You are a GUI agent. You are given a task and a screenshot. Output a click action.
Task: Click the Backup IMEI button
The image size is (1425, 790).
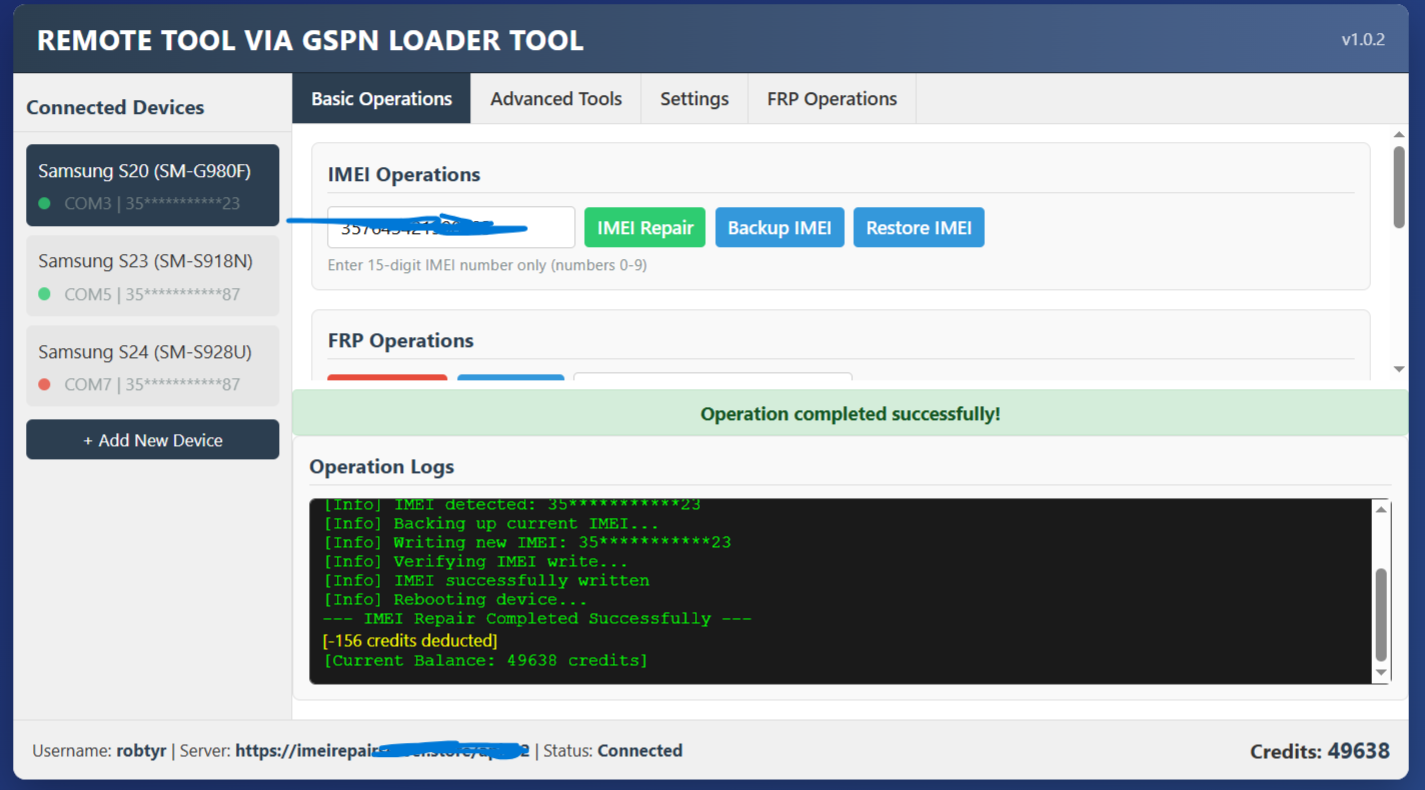coord(779,228)
